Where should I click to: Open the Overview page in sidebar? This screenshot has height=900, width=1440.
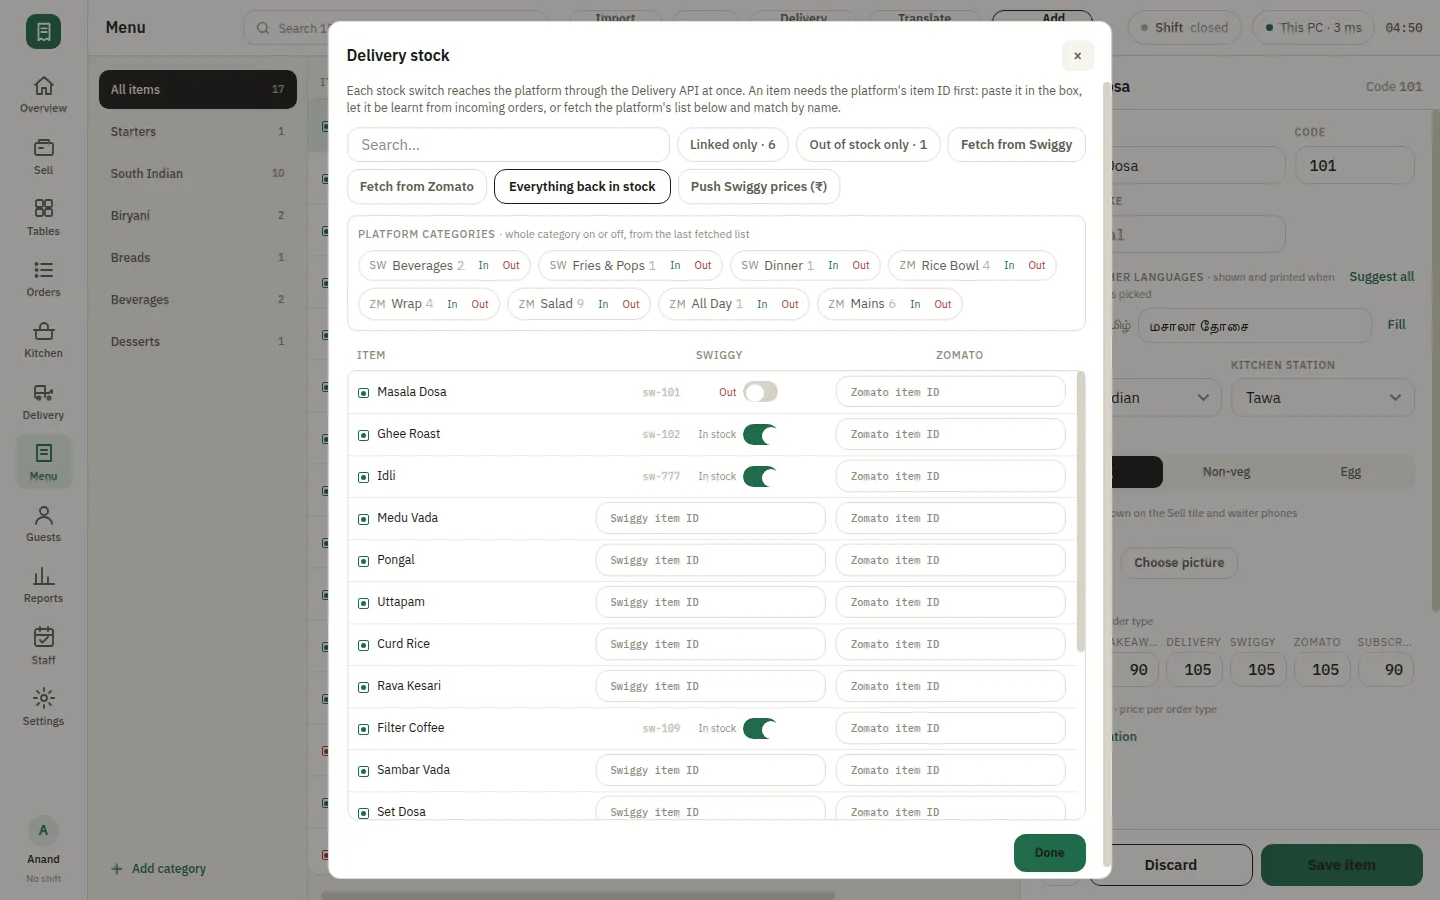coord(43,95)
